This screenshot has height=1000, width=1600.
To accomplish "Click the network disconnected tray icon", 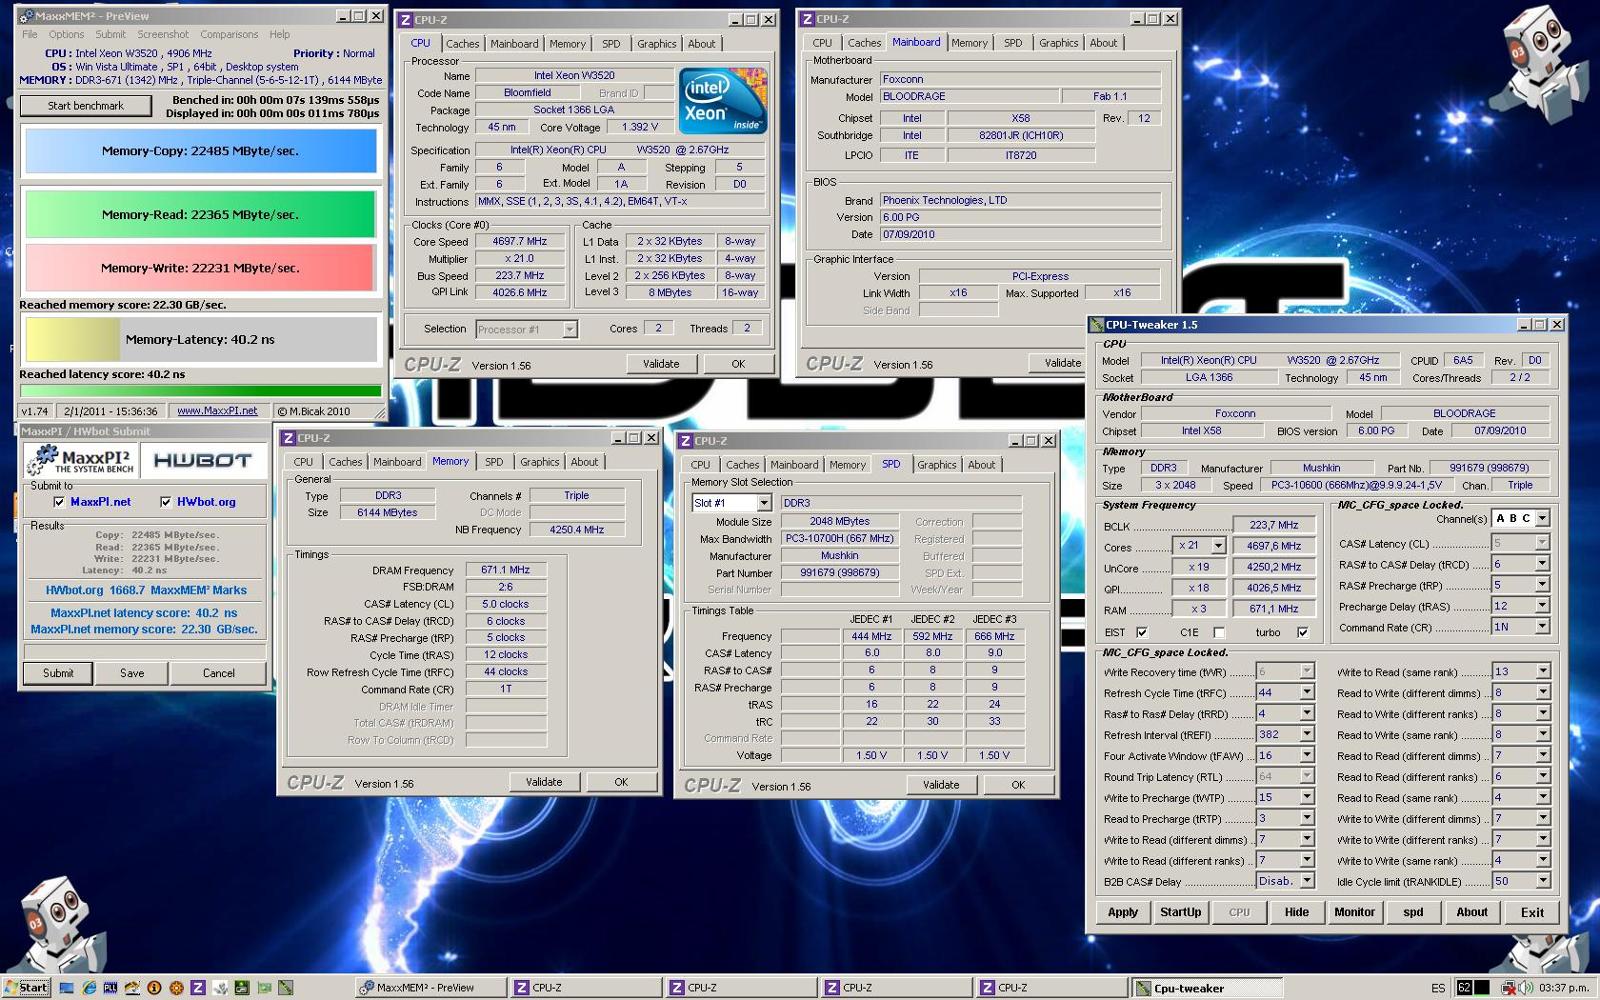I will 1508,988.
